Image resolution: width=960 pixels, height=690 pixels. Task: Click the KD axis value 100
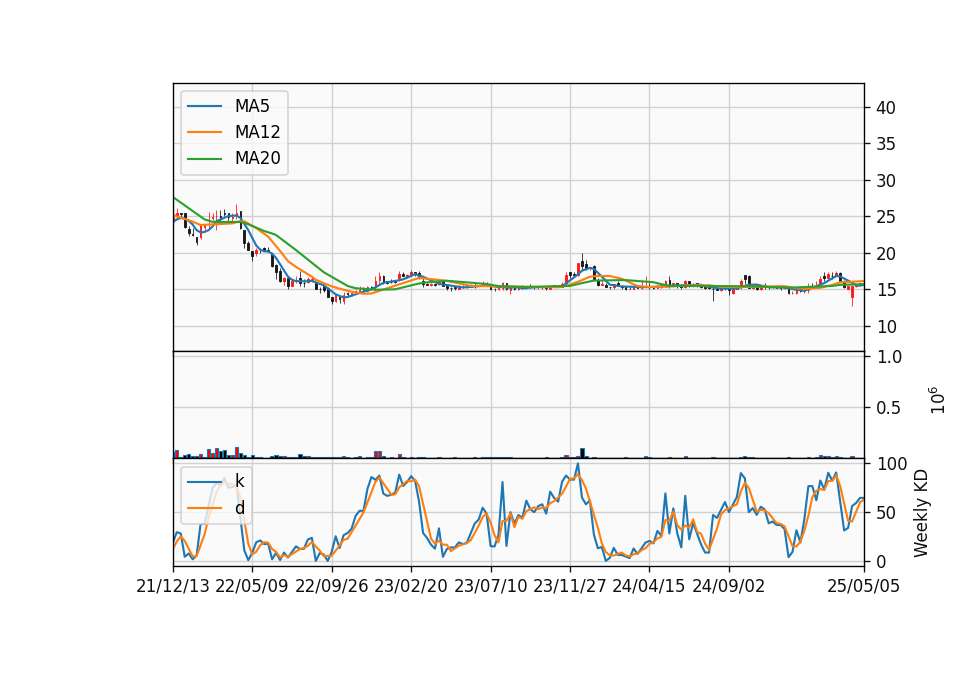point(891,464)
